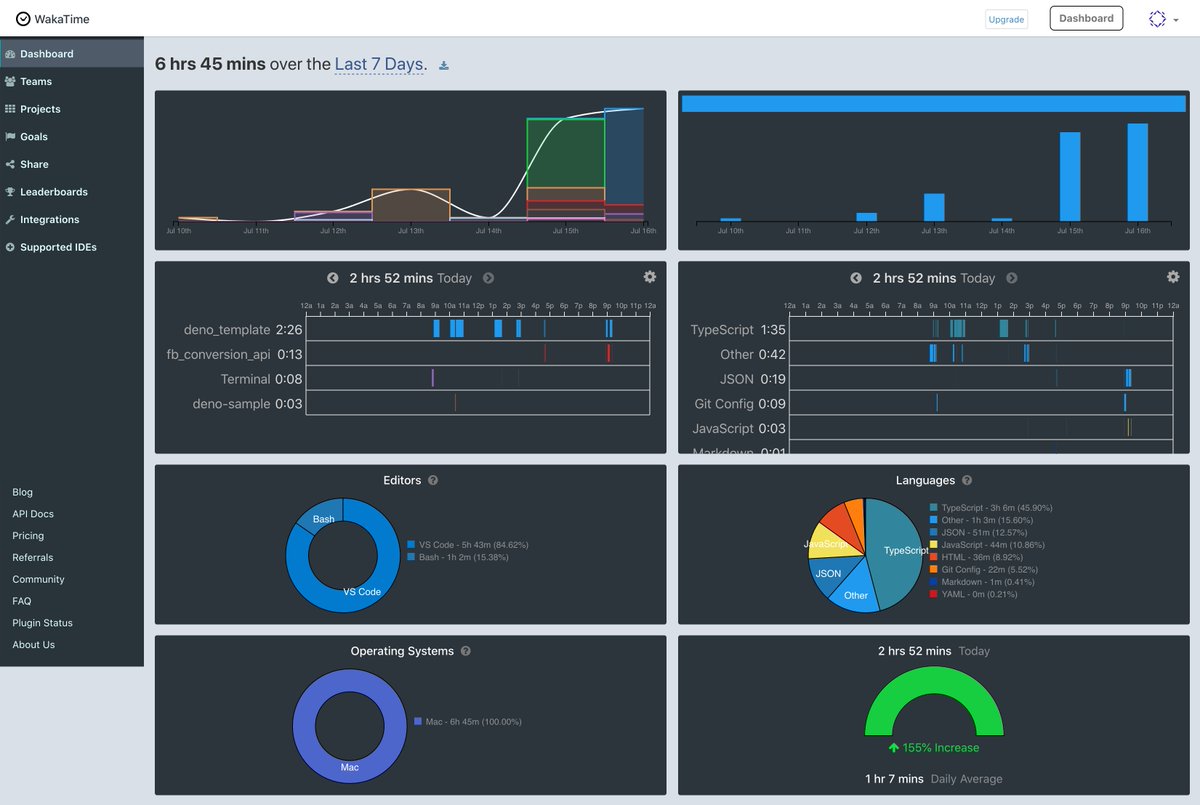Viewport: 1200px width, 805px height.
Task: Click the 155% Increase text
Action: (942, 748)
